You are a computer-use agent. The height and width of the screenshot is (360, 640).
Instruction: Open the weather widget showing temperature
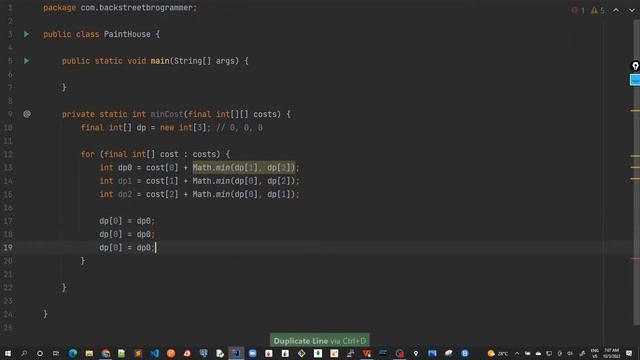pos(498,353)
